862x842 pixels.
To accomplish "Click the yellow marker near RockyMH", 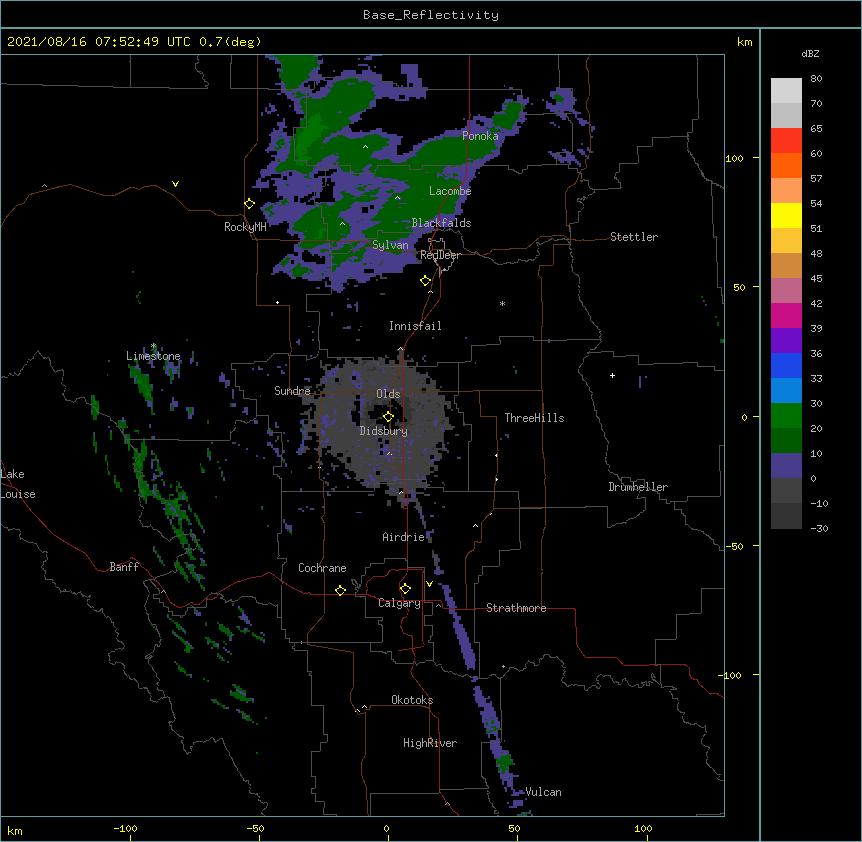I will pyautogui.click(x=249, y=204).
